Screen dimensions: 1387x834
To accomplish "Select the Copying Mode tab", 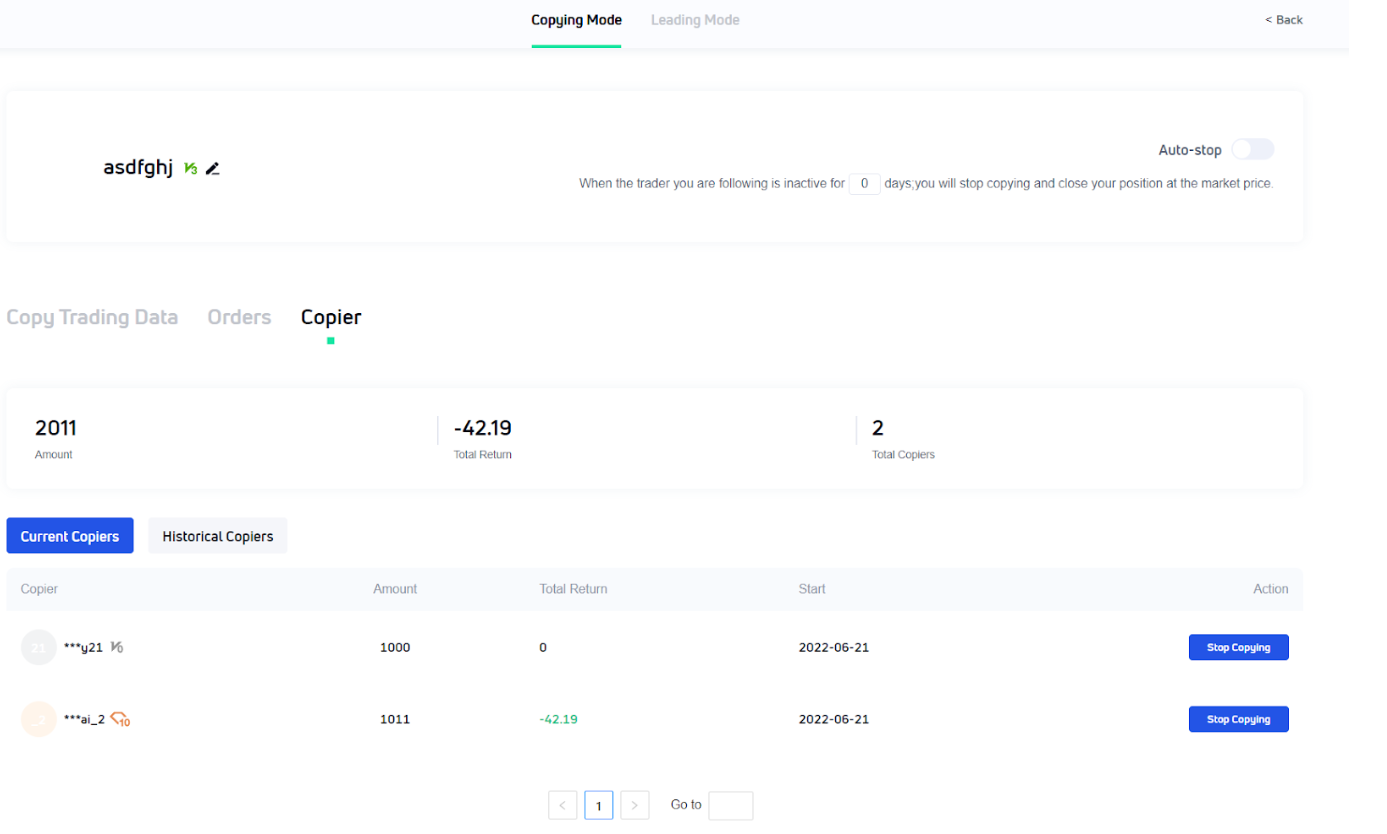I will tap(576, 20).
